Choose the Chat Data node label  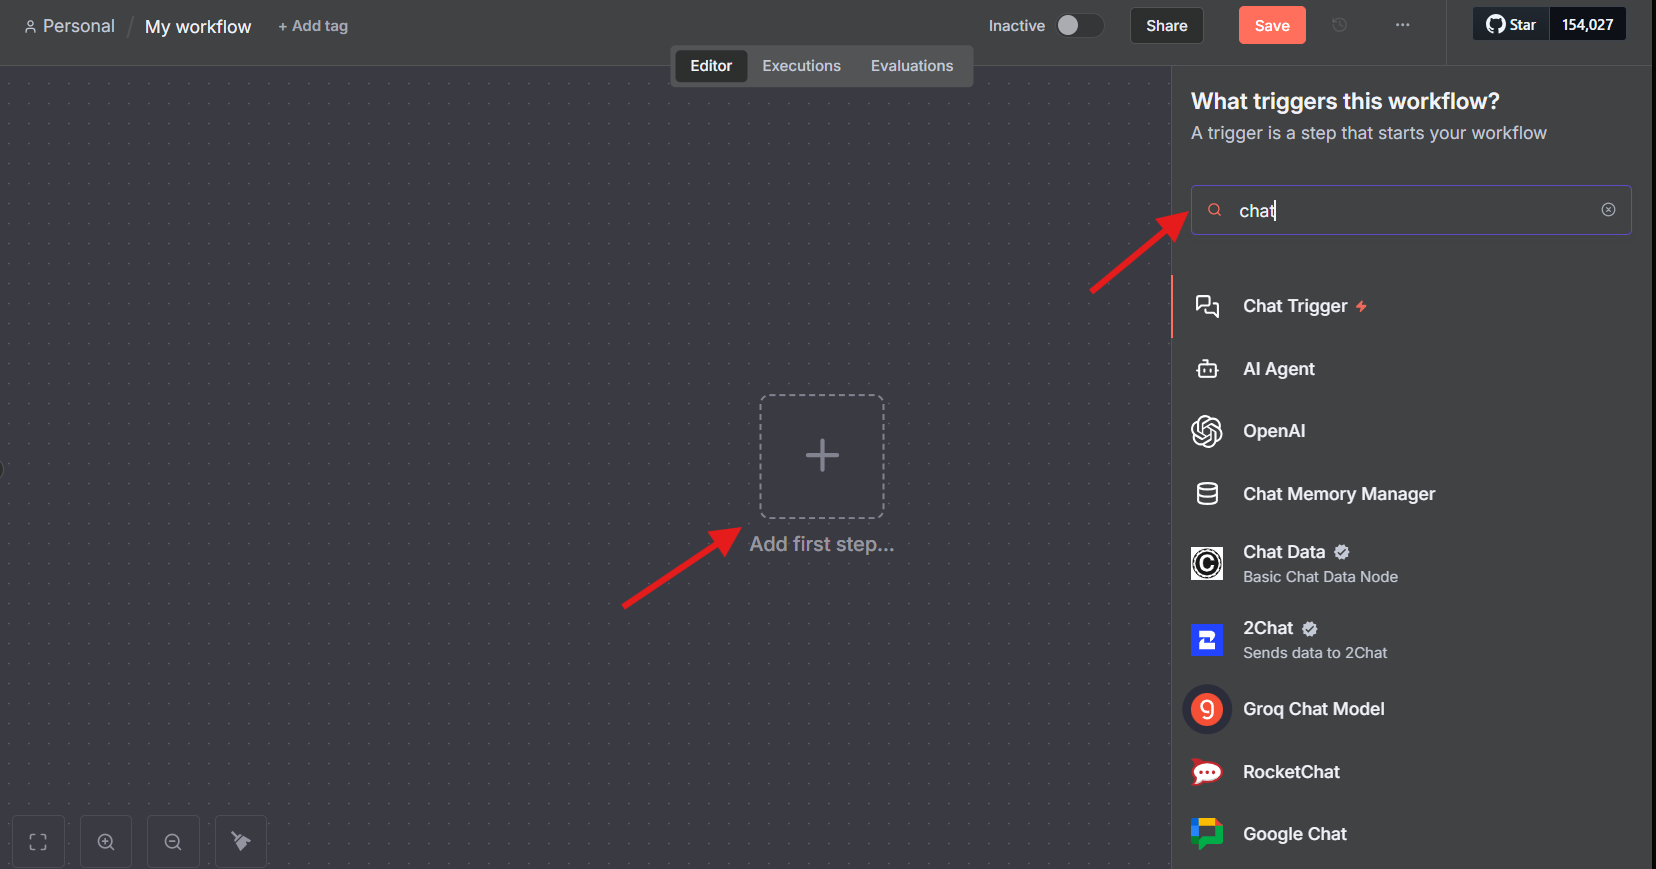coord(1284,552)
